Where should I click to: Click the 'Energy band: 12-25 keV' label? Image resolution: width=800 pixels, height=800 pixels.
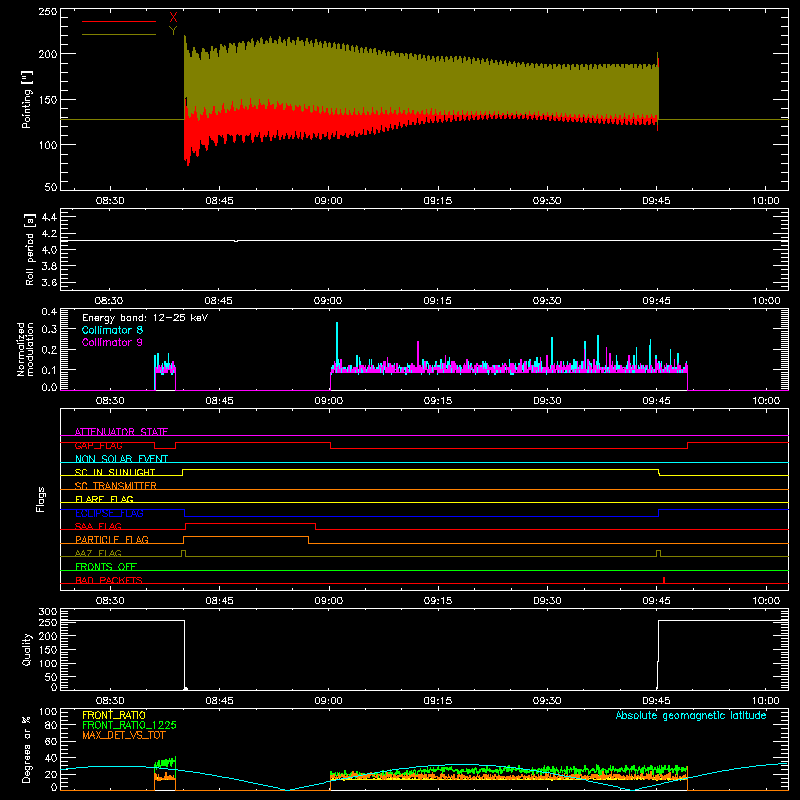(x=145, y=318)
